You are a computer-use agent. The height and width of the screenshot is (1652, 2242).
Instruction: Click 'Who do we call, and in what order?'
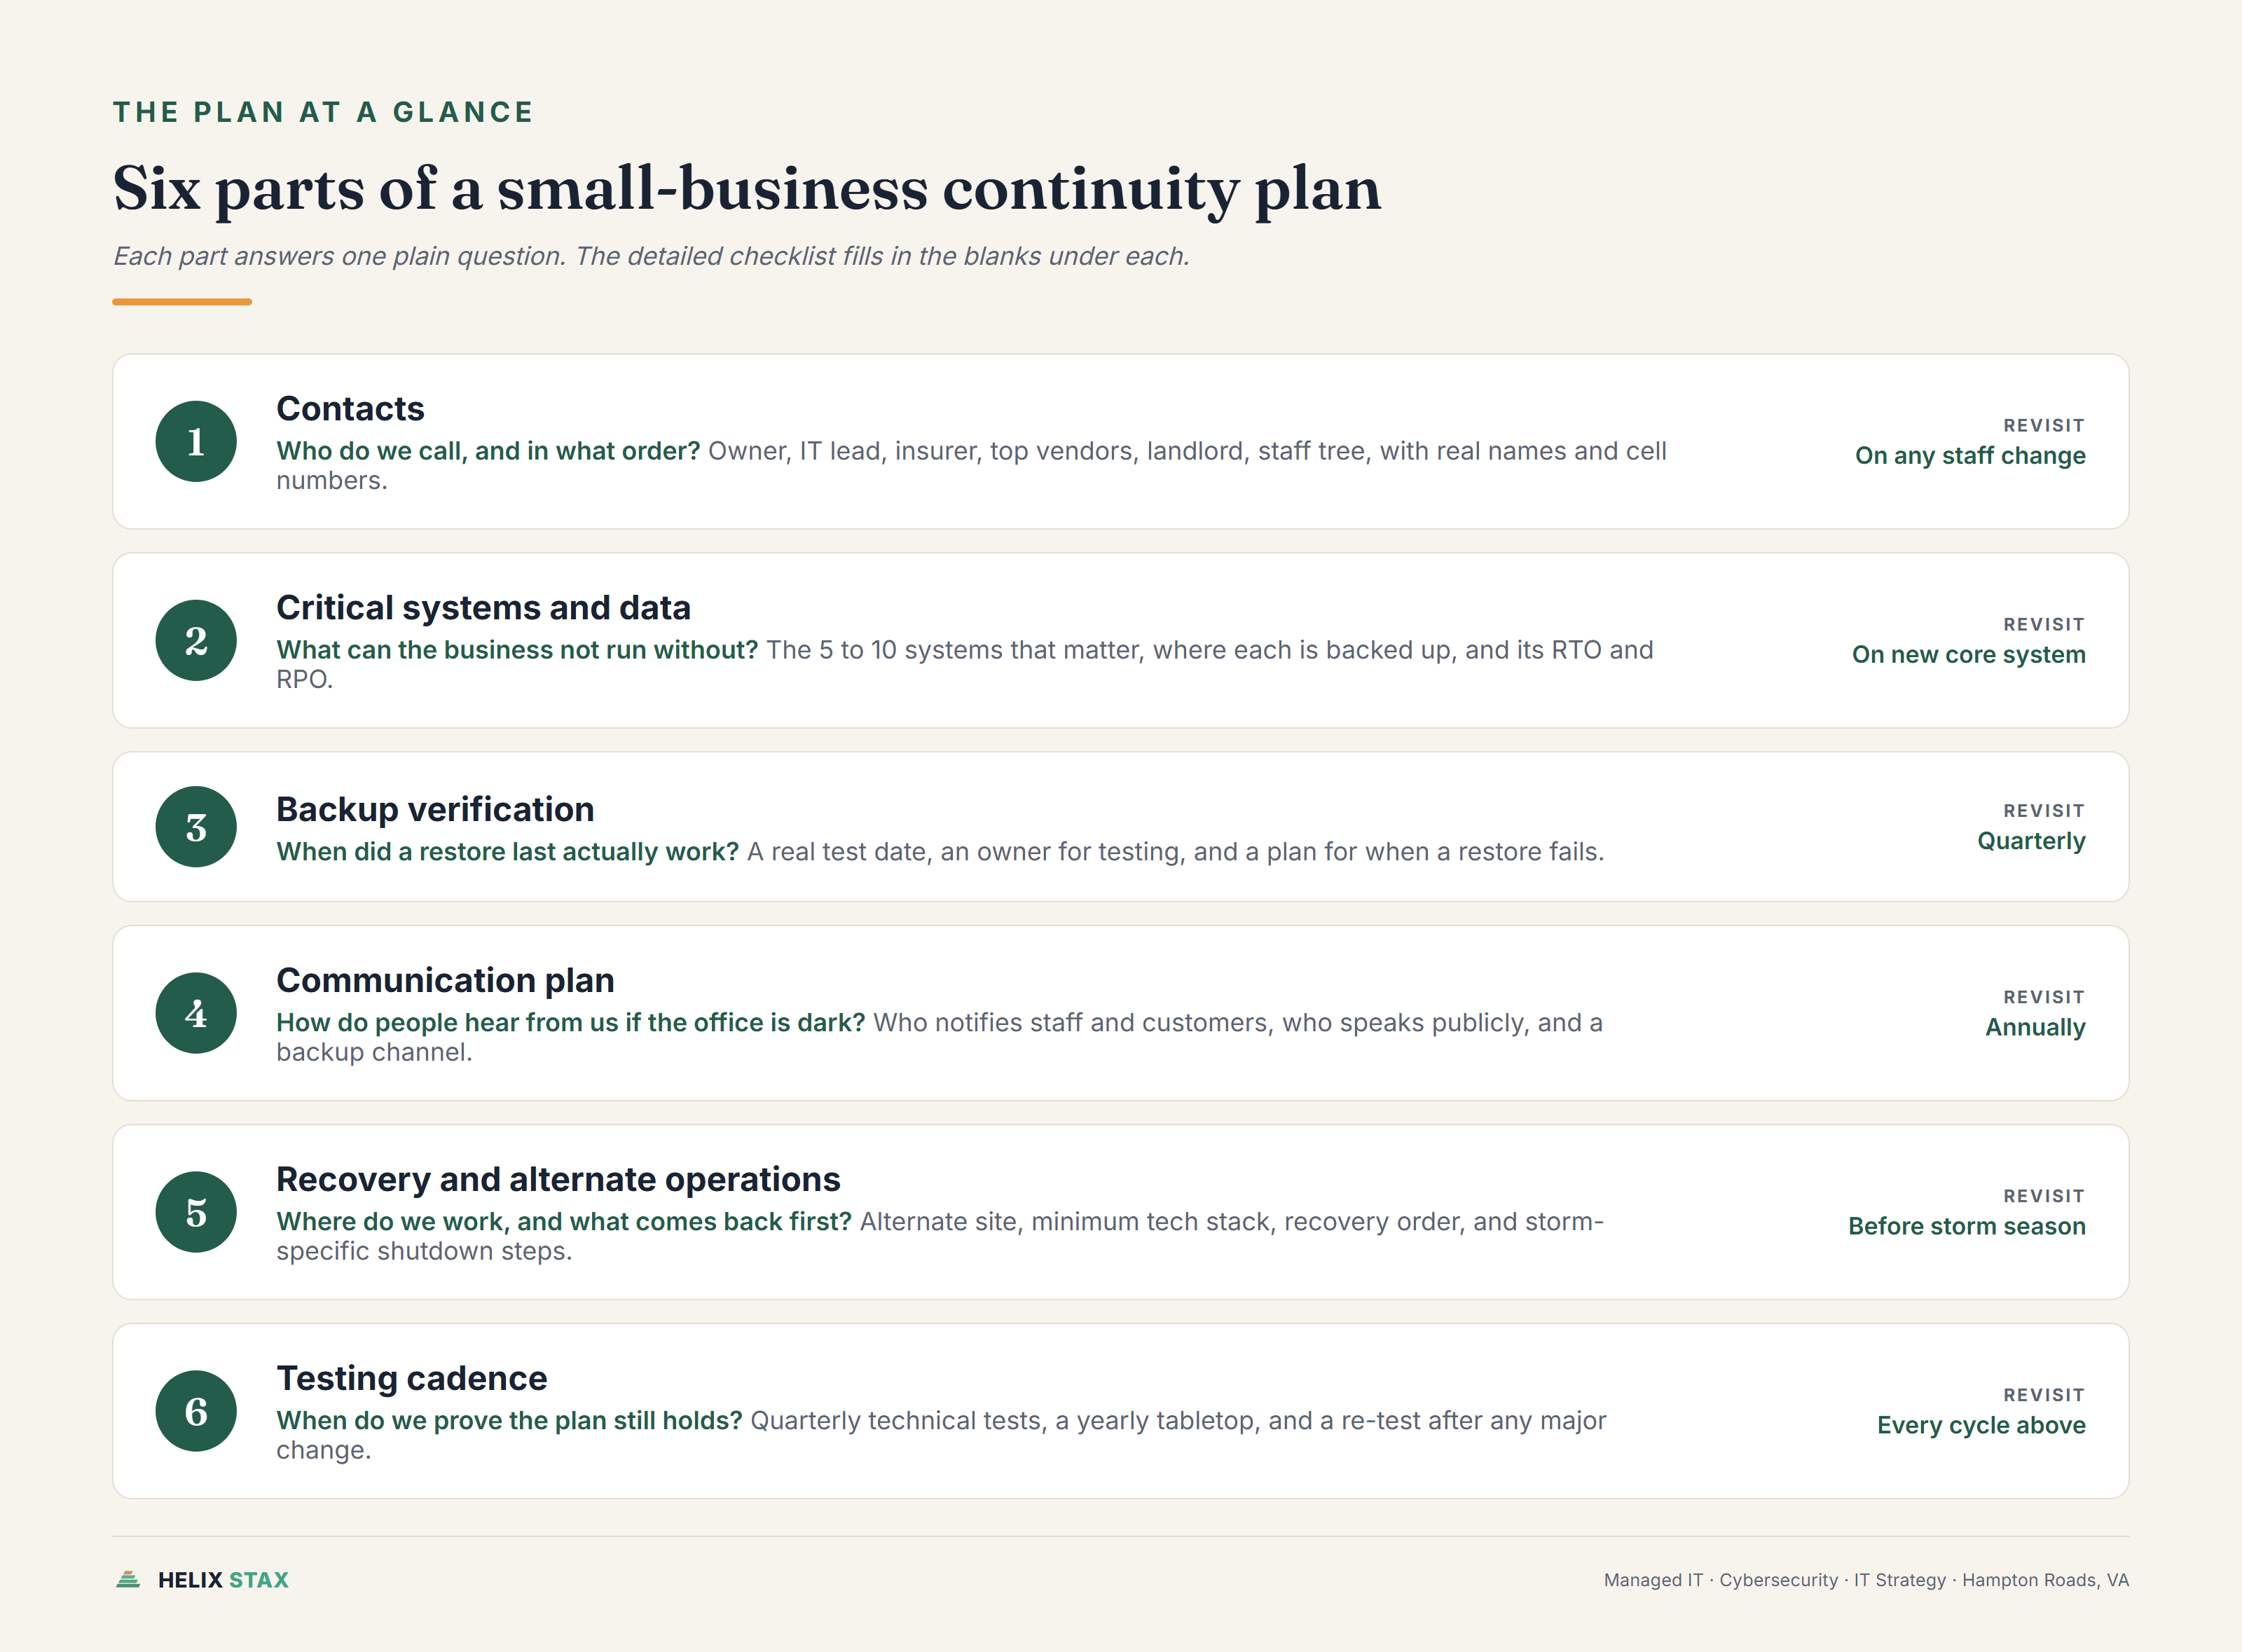[x=488, y=451]
